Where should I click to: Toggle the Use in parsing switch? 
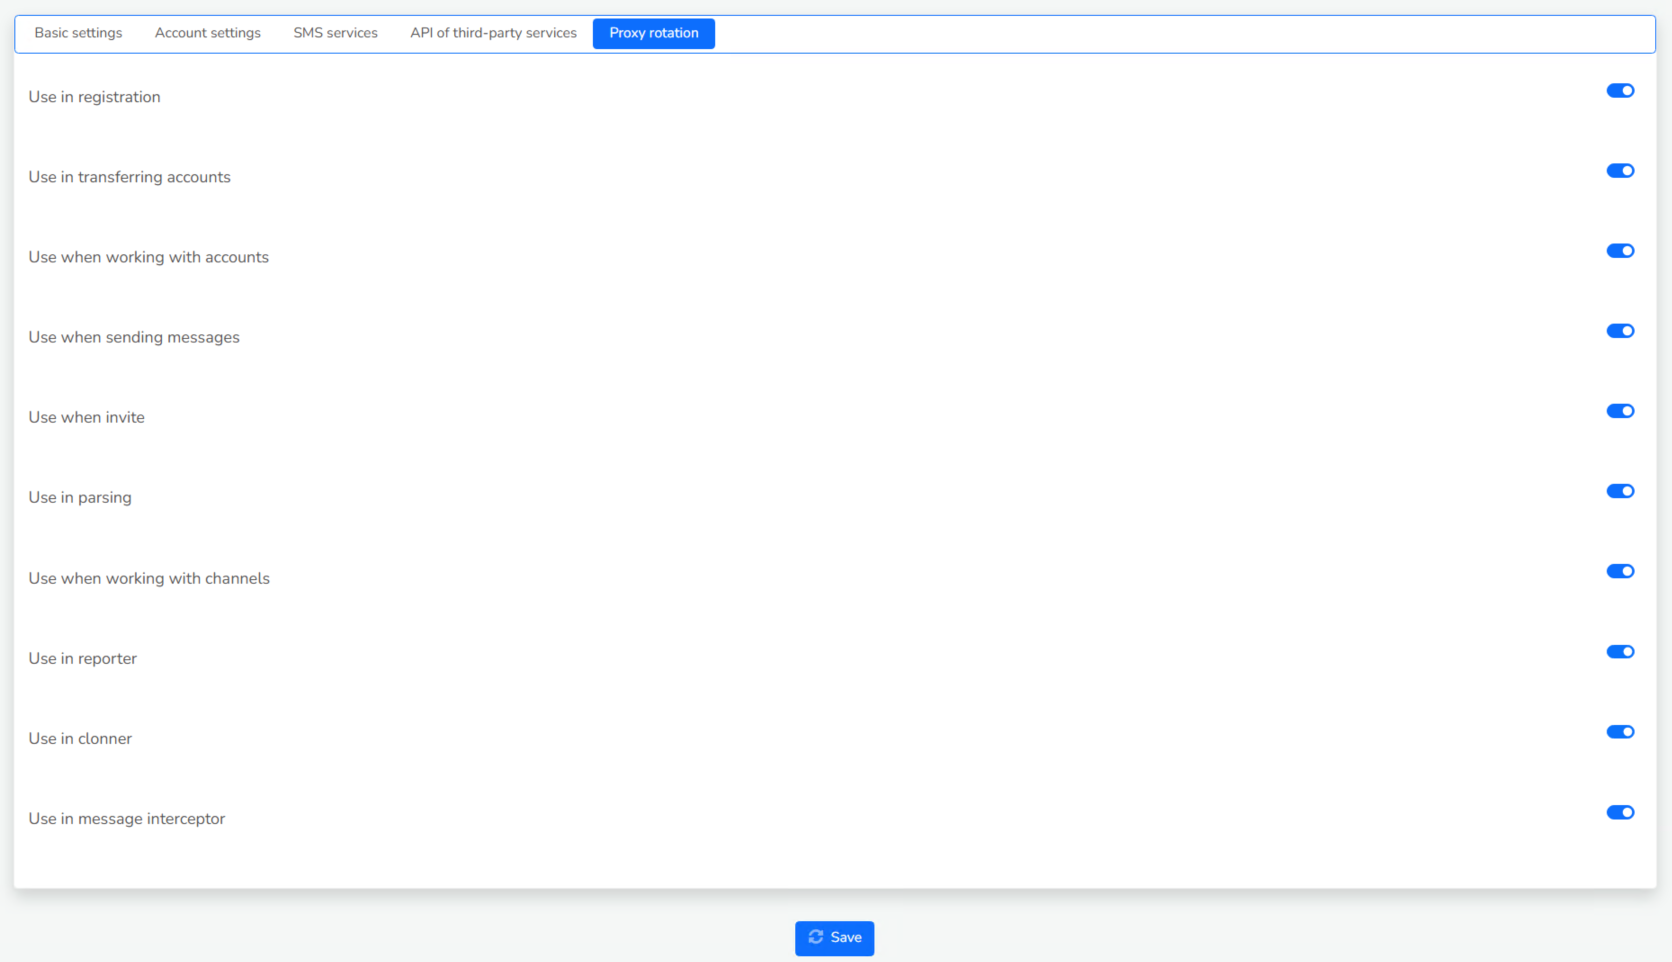[x=1620, y=491]
